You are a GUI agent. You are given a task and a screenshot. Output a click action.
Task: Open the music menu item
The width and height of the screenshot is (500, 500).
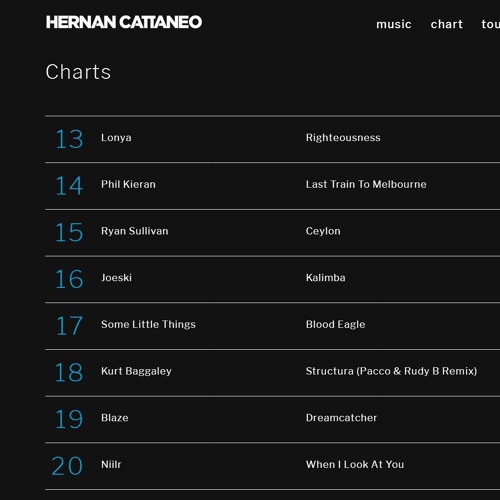point(394,24)
